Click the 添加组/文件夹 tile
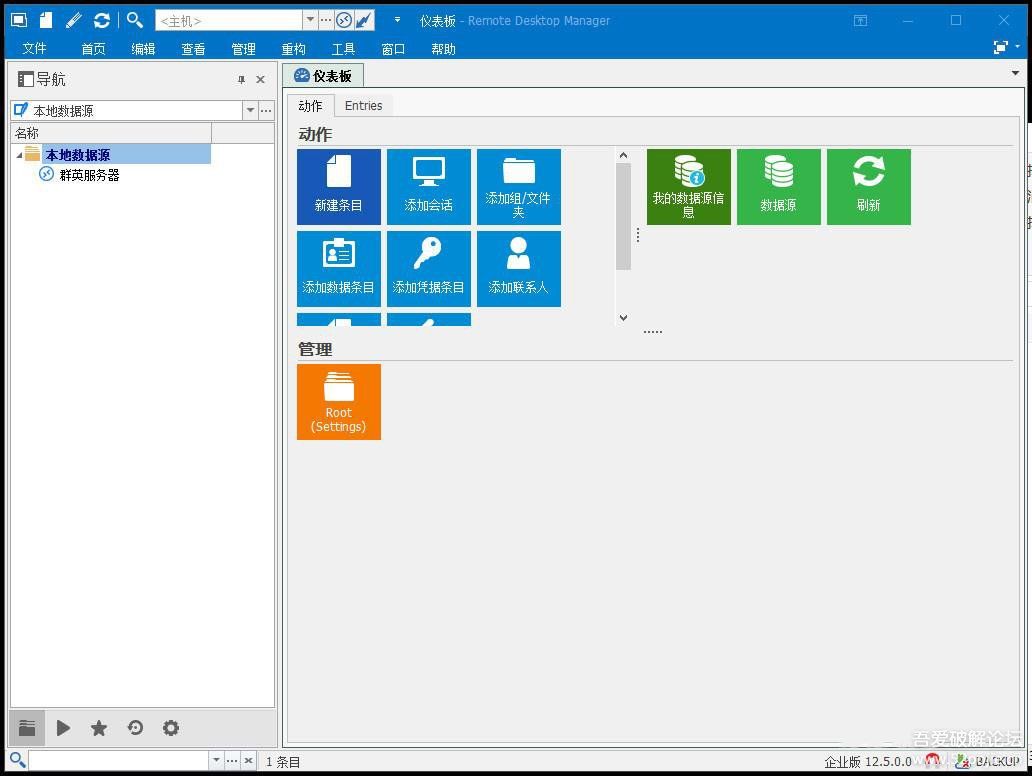The image size is (1032, 776). 518,187
